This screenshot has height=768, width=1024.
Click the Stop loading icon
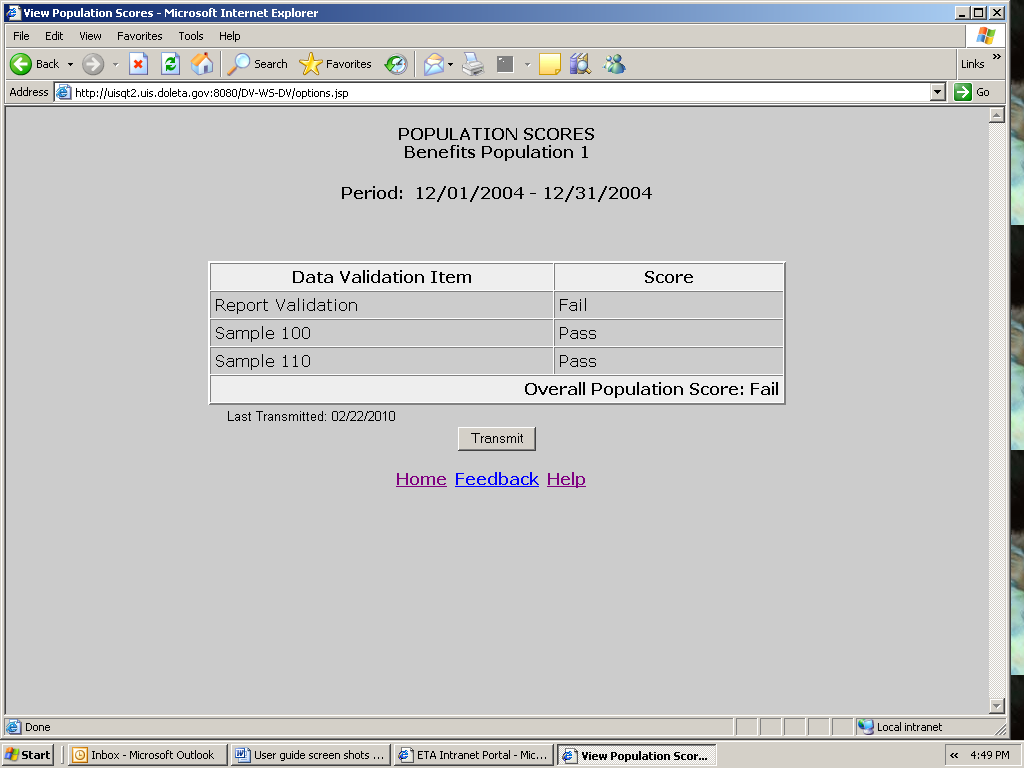138,64
